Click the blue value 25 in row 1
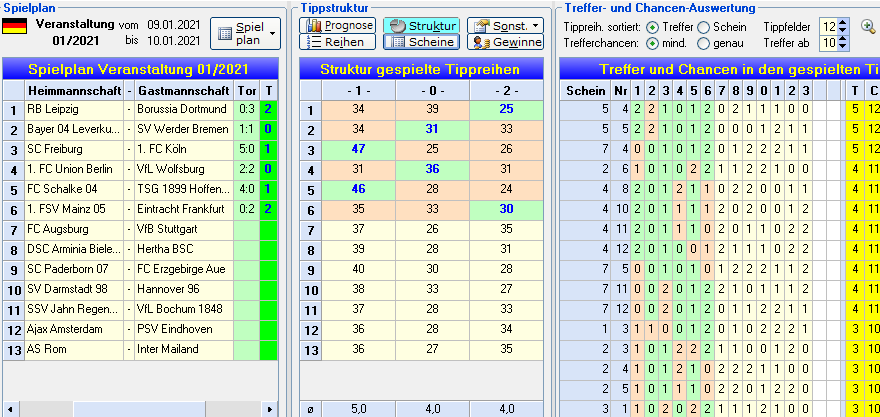The height and width of the screenshot is (417, 880). [506, 109]
